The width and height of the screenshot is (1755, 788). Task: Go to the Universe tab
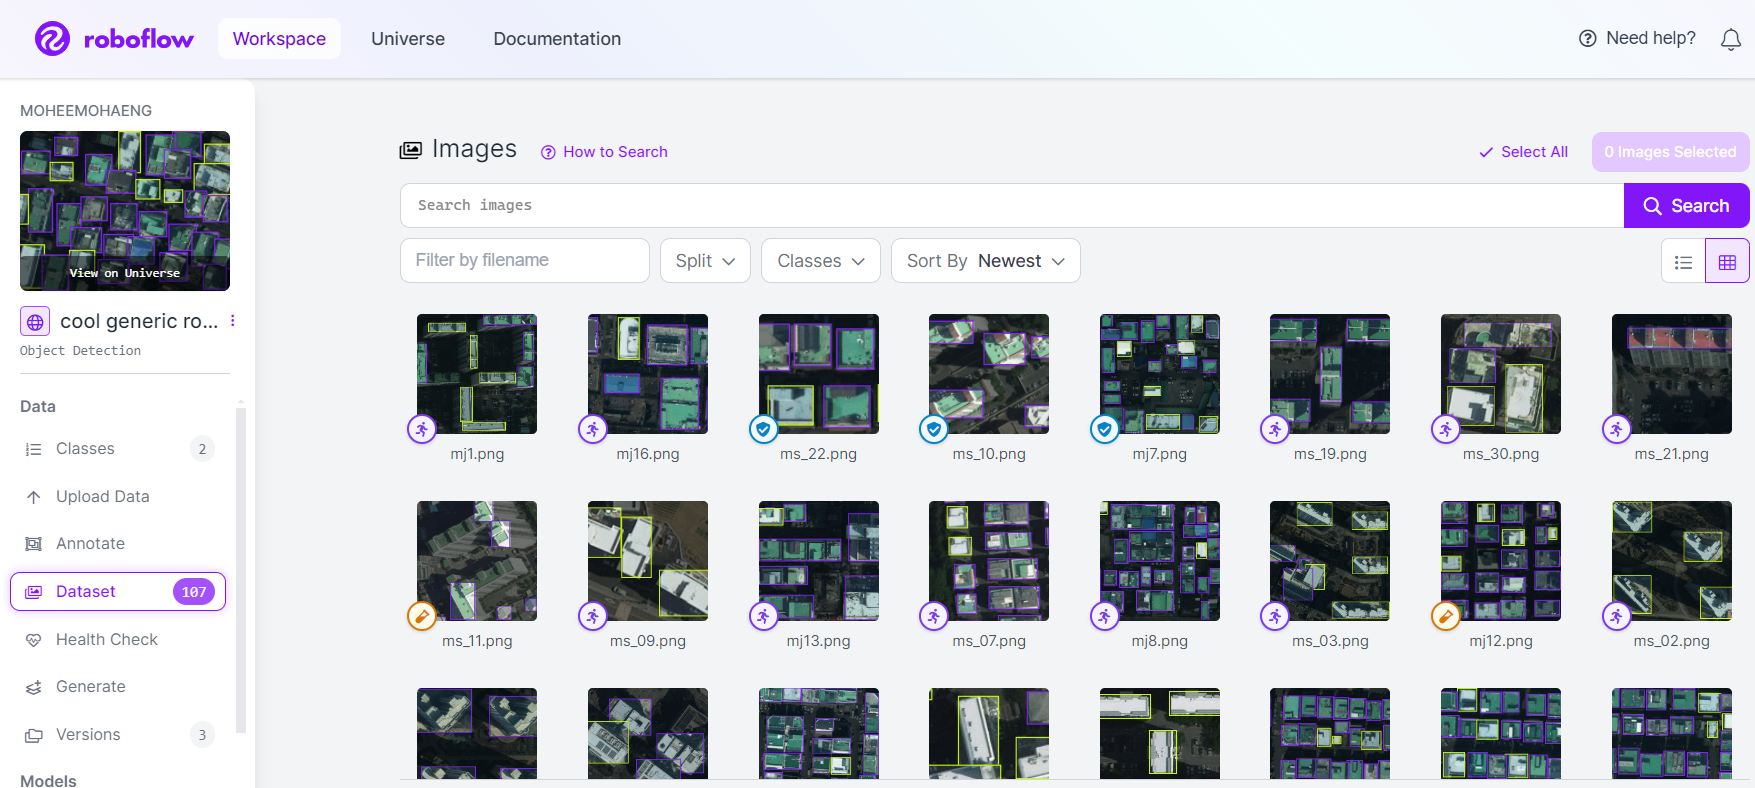[408, 39]
